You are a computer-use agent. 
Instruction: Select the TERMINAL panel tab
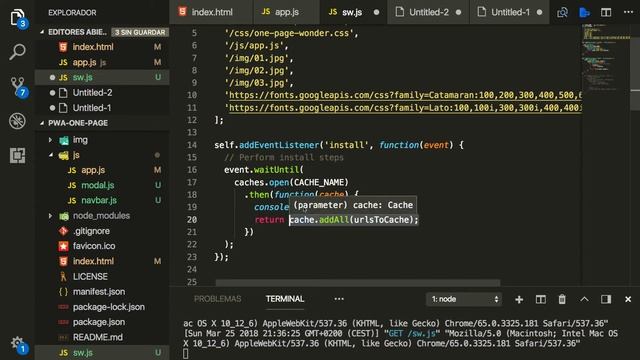[285, 299]
